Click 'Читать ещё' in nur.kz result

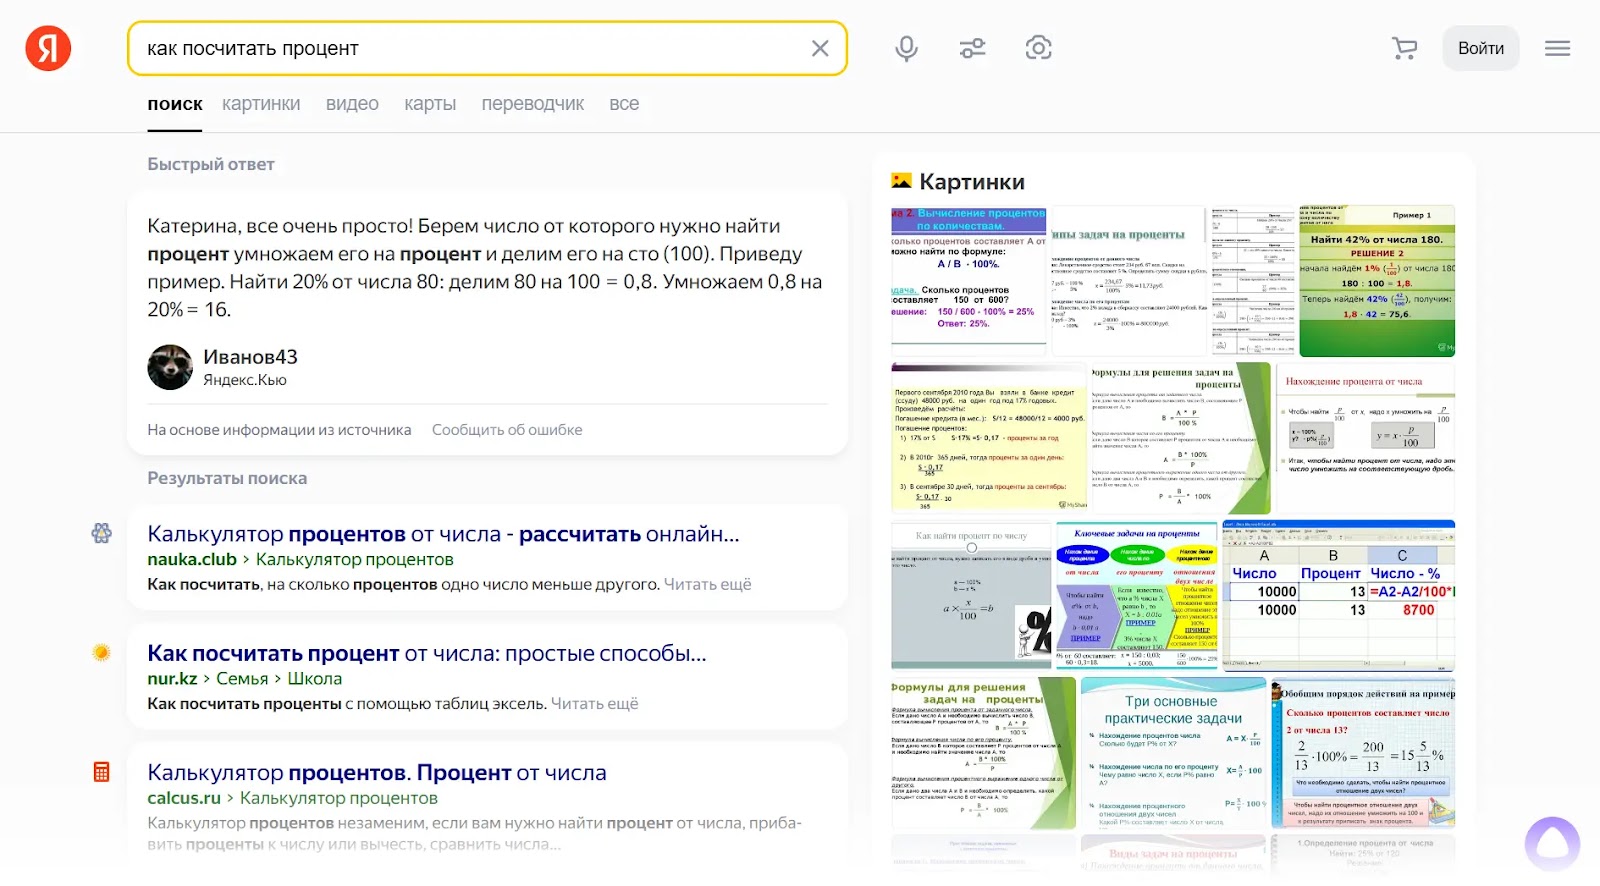tap(595, 704)
